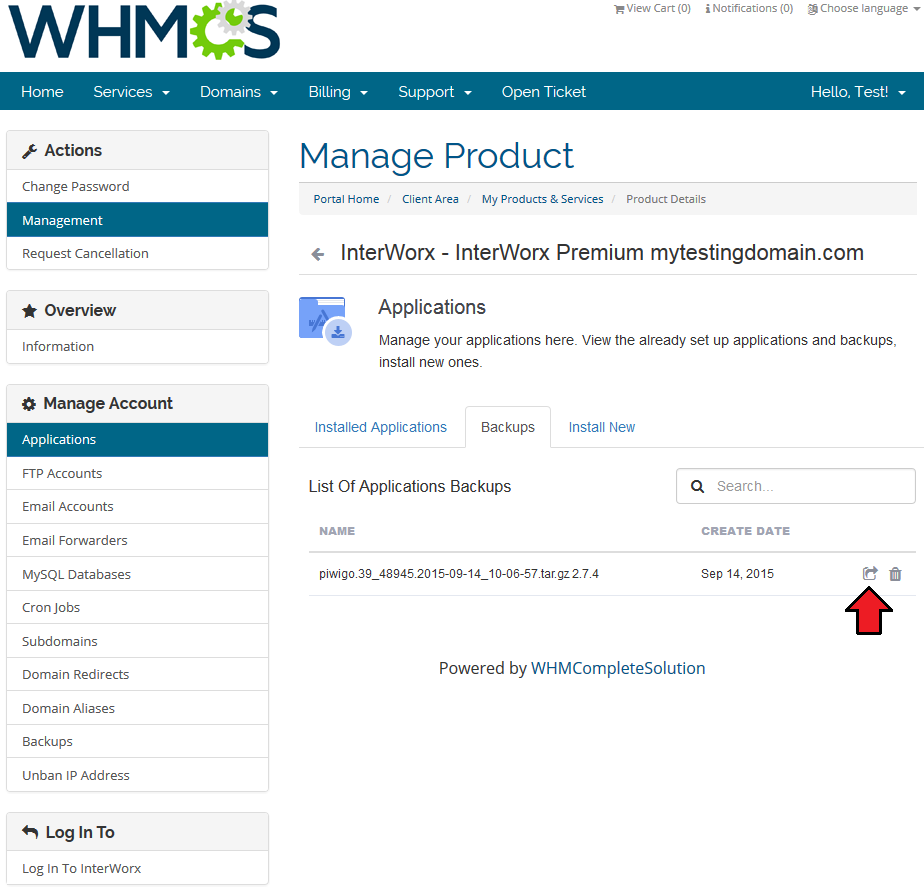
Task: Switch to Installed Applications tab
Action: click(x=381, y=427)
